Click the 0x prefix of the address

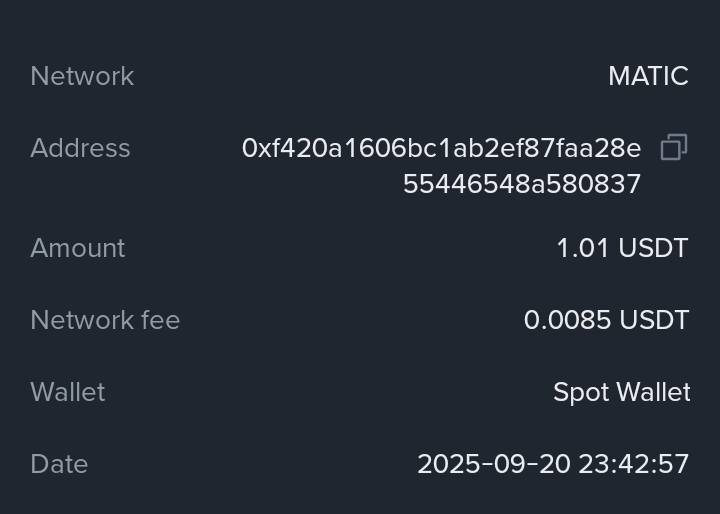tap(254, 148)
